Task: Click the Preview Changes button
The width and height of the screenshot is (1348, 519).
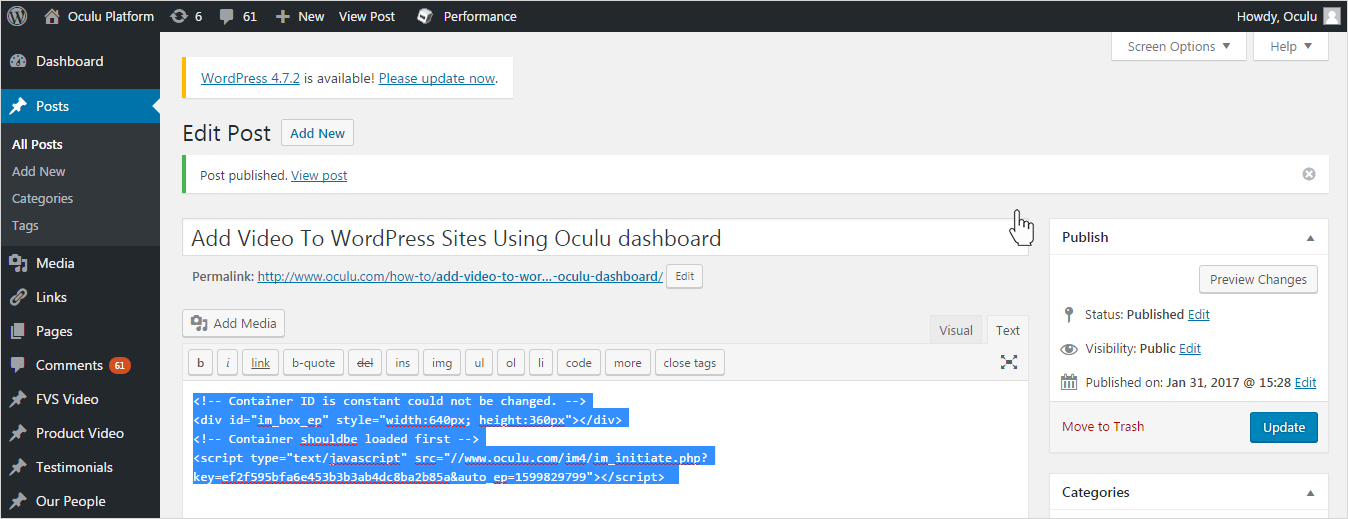Action: [x=1258, y=279]
